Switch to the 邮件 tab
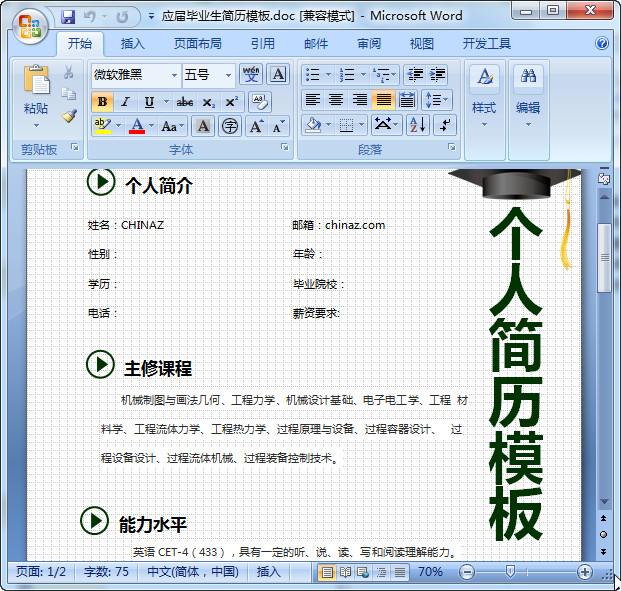 click(316, 44)
